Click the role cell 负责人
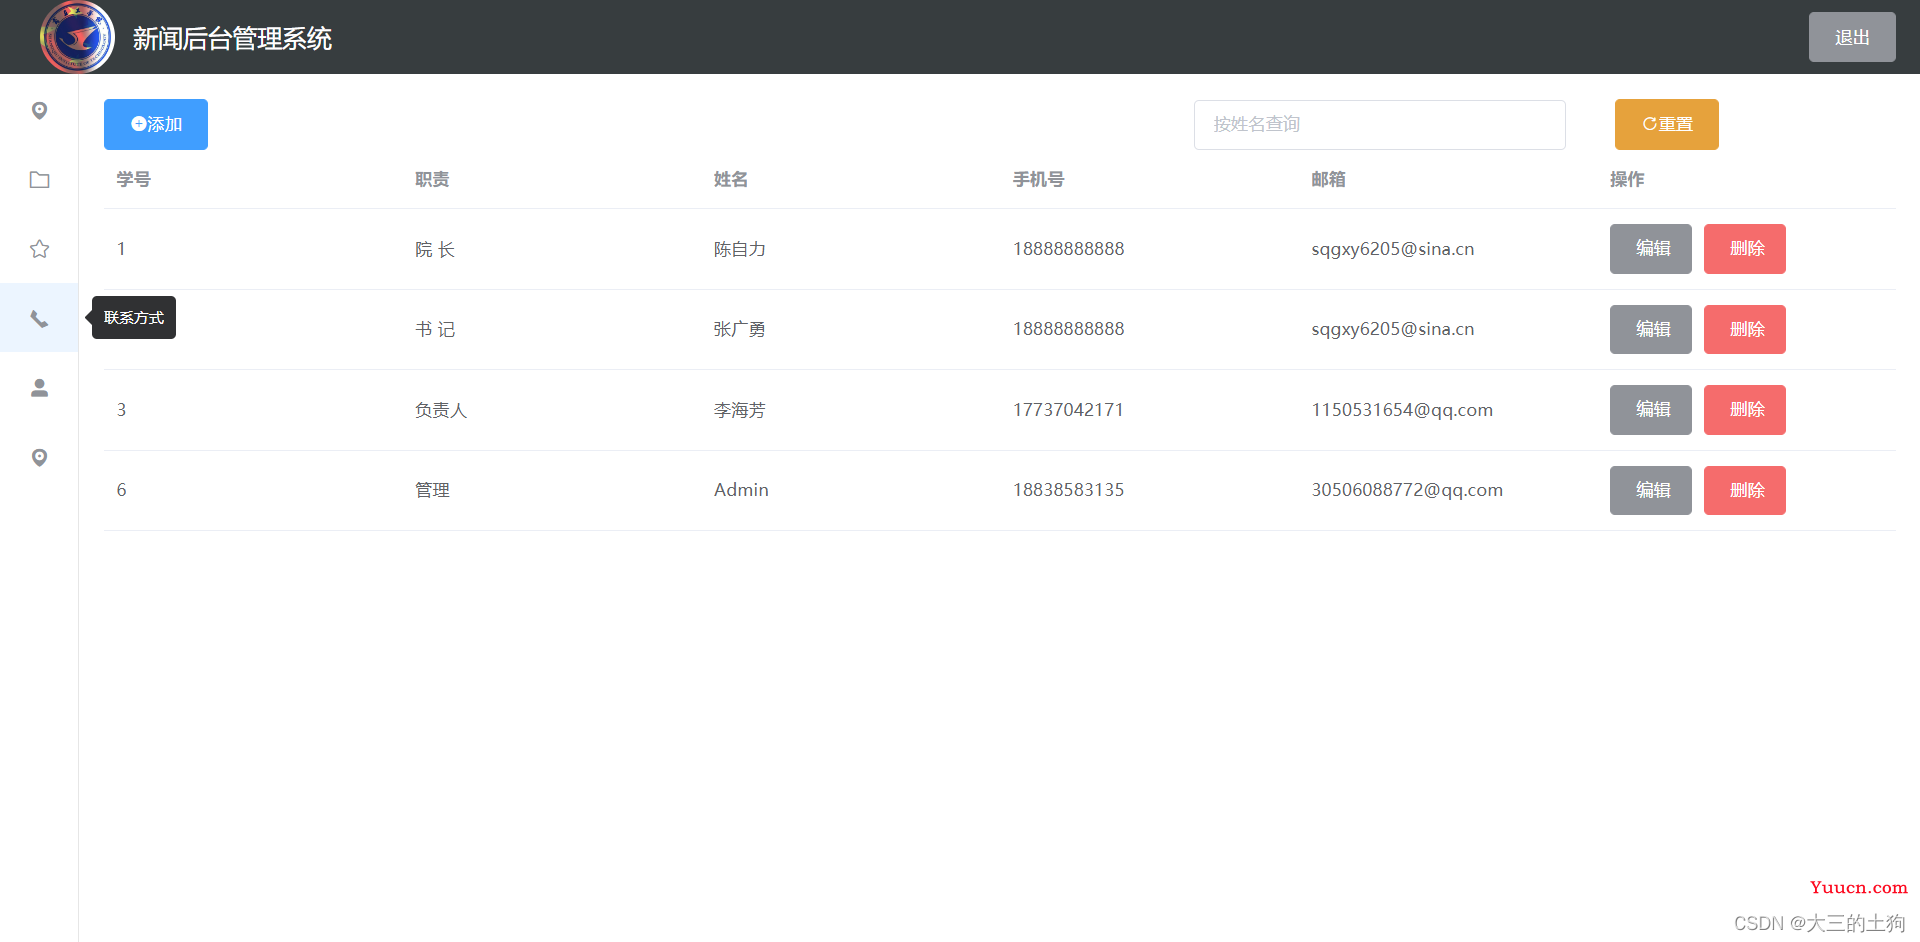Viewport: 1920px width, 942px height. point(441,410)
